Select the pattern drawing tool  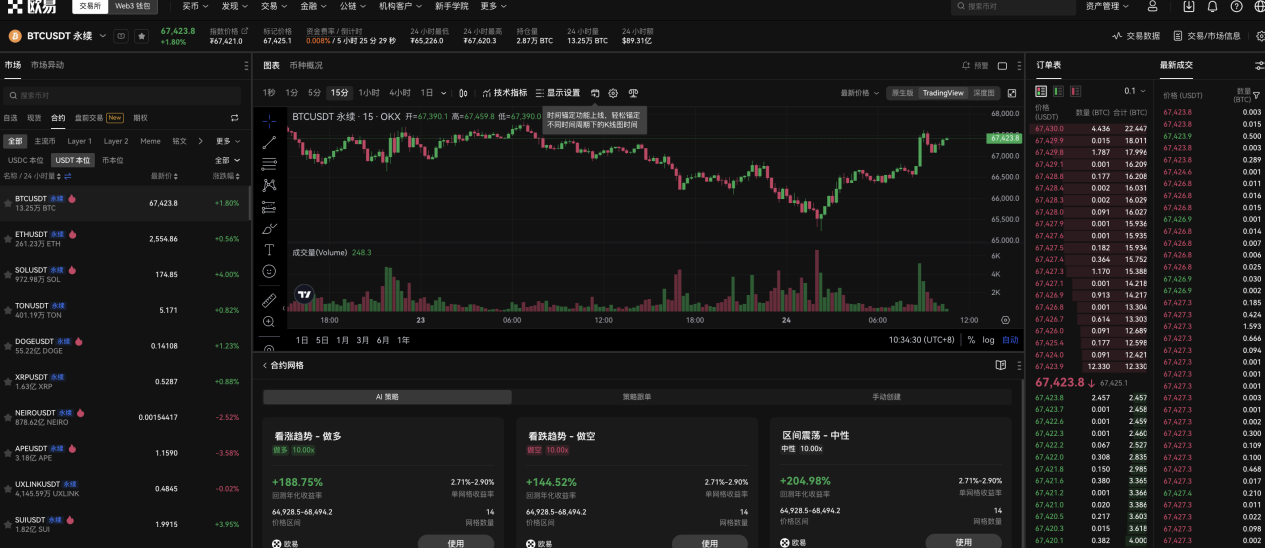click(269, 184)
